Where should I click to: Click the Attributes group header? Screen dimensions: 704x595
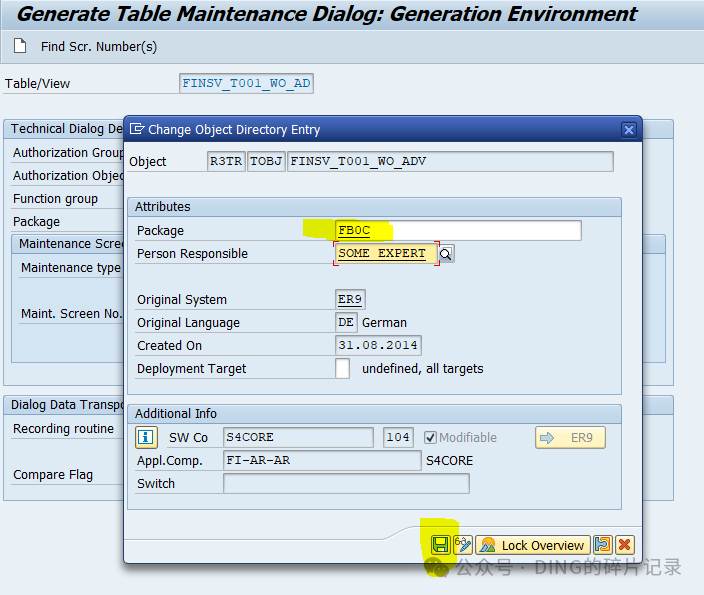click(x=374, y=207)
